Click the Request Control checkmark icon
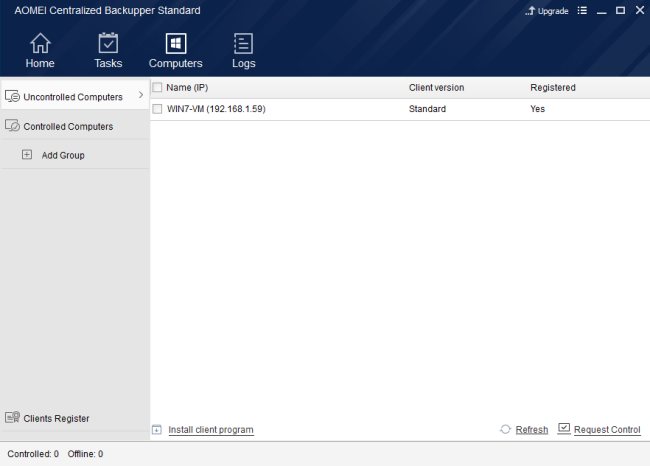This screenshot has height=466, width=650. [564, 428]
